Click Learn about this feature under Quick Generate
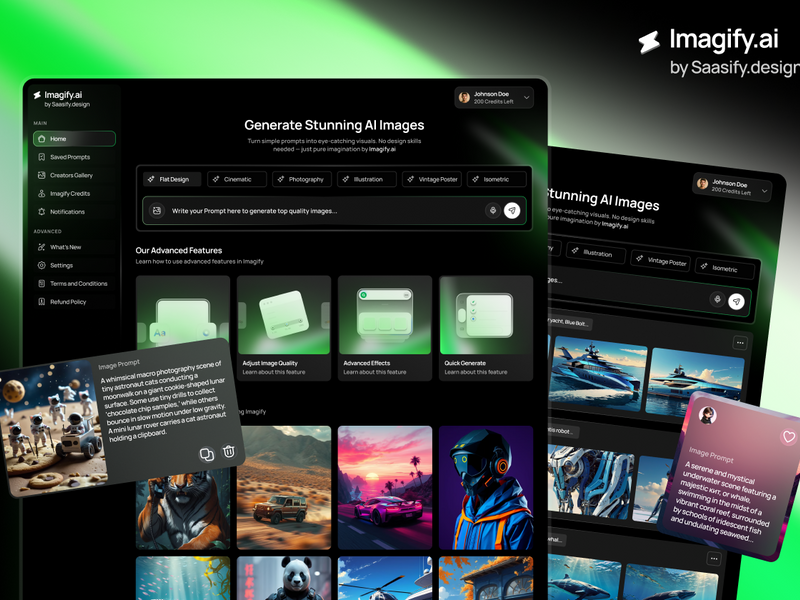 476,372
